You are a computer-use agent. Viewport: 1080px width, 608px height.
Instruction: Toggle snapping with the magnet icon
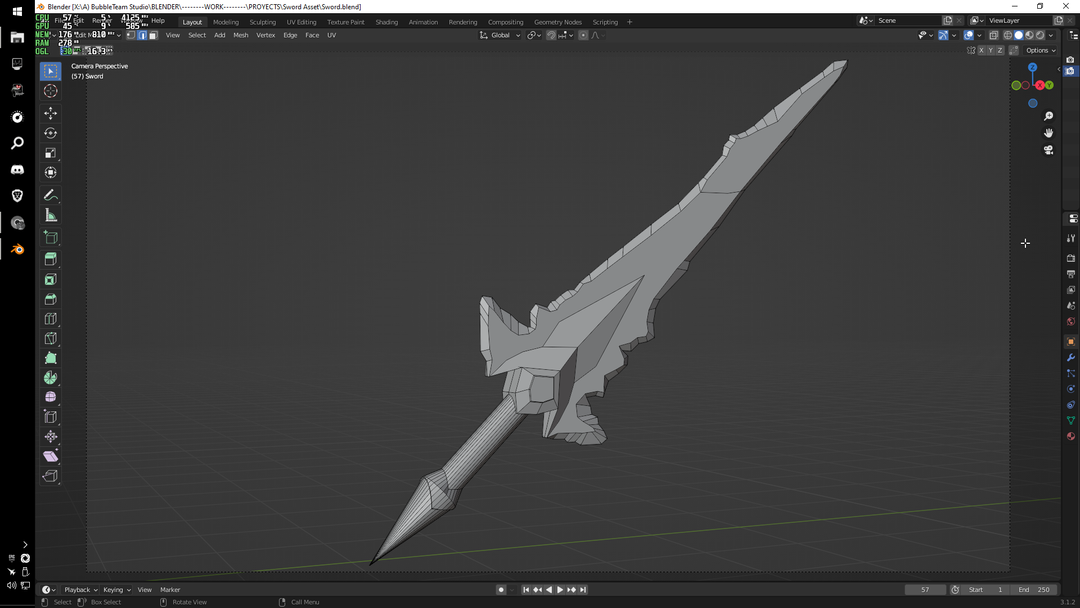click(551, 34)
